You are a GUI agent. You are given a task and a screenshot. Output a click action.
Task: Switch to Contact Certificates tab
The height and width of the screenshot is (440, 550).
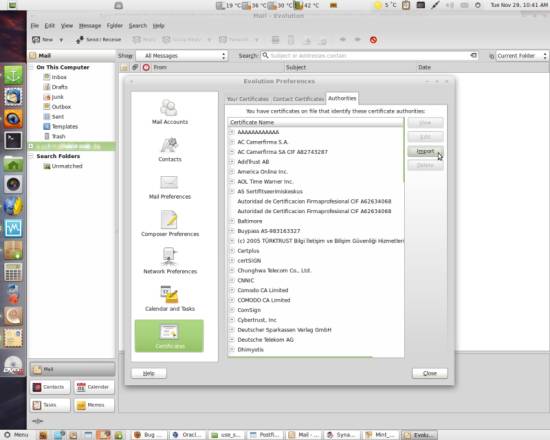click(x=299, y=99)
